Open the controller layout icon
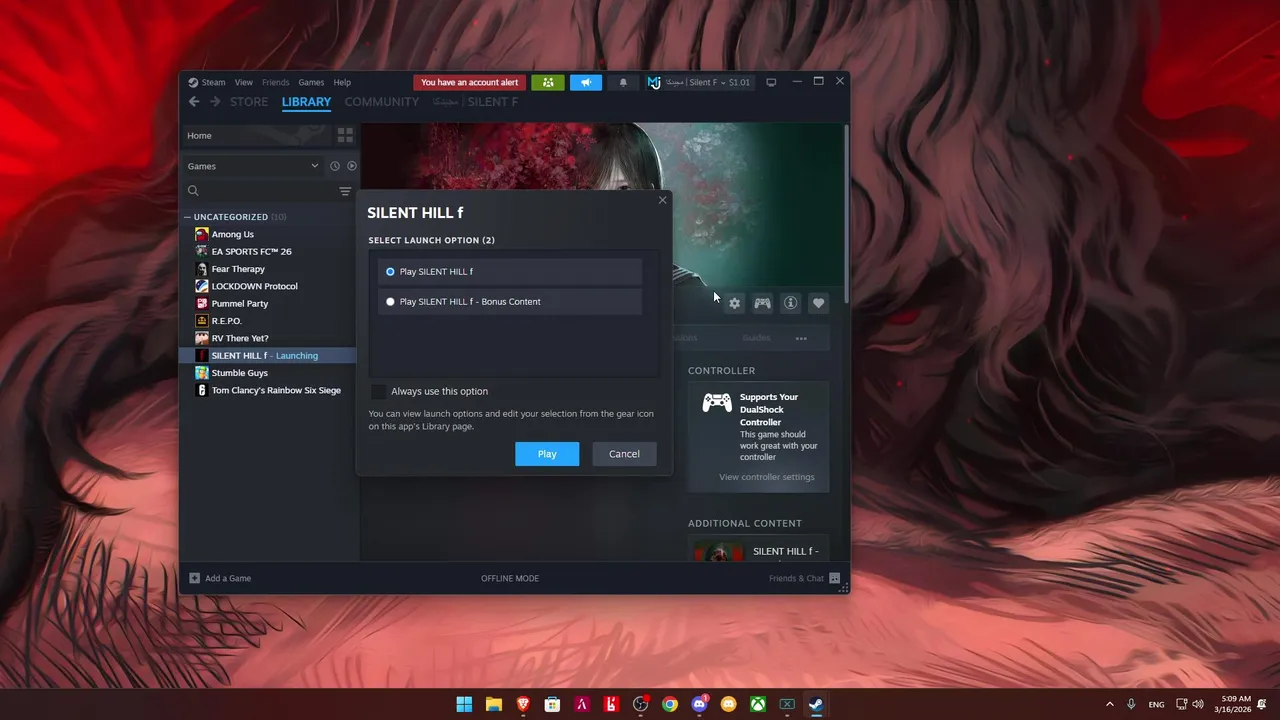 (762, 303)
